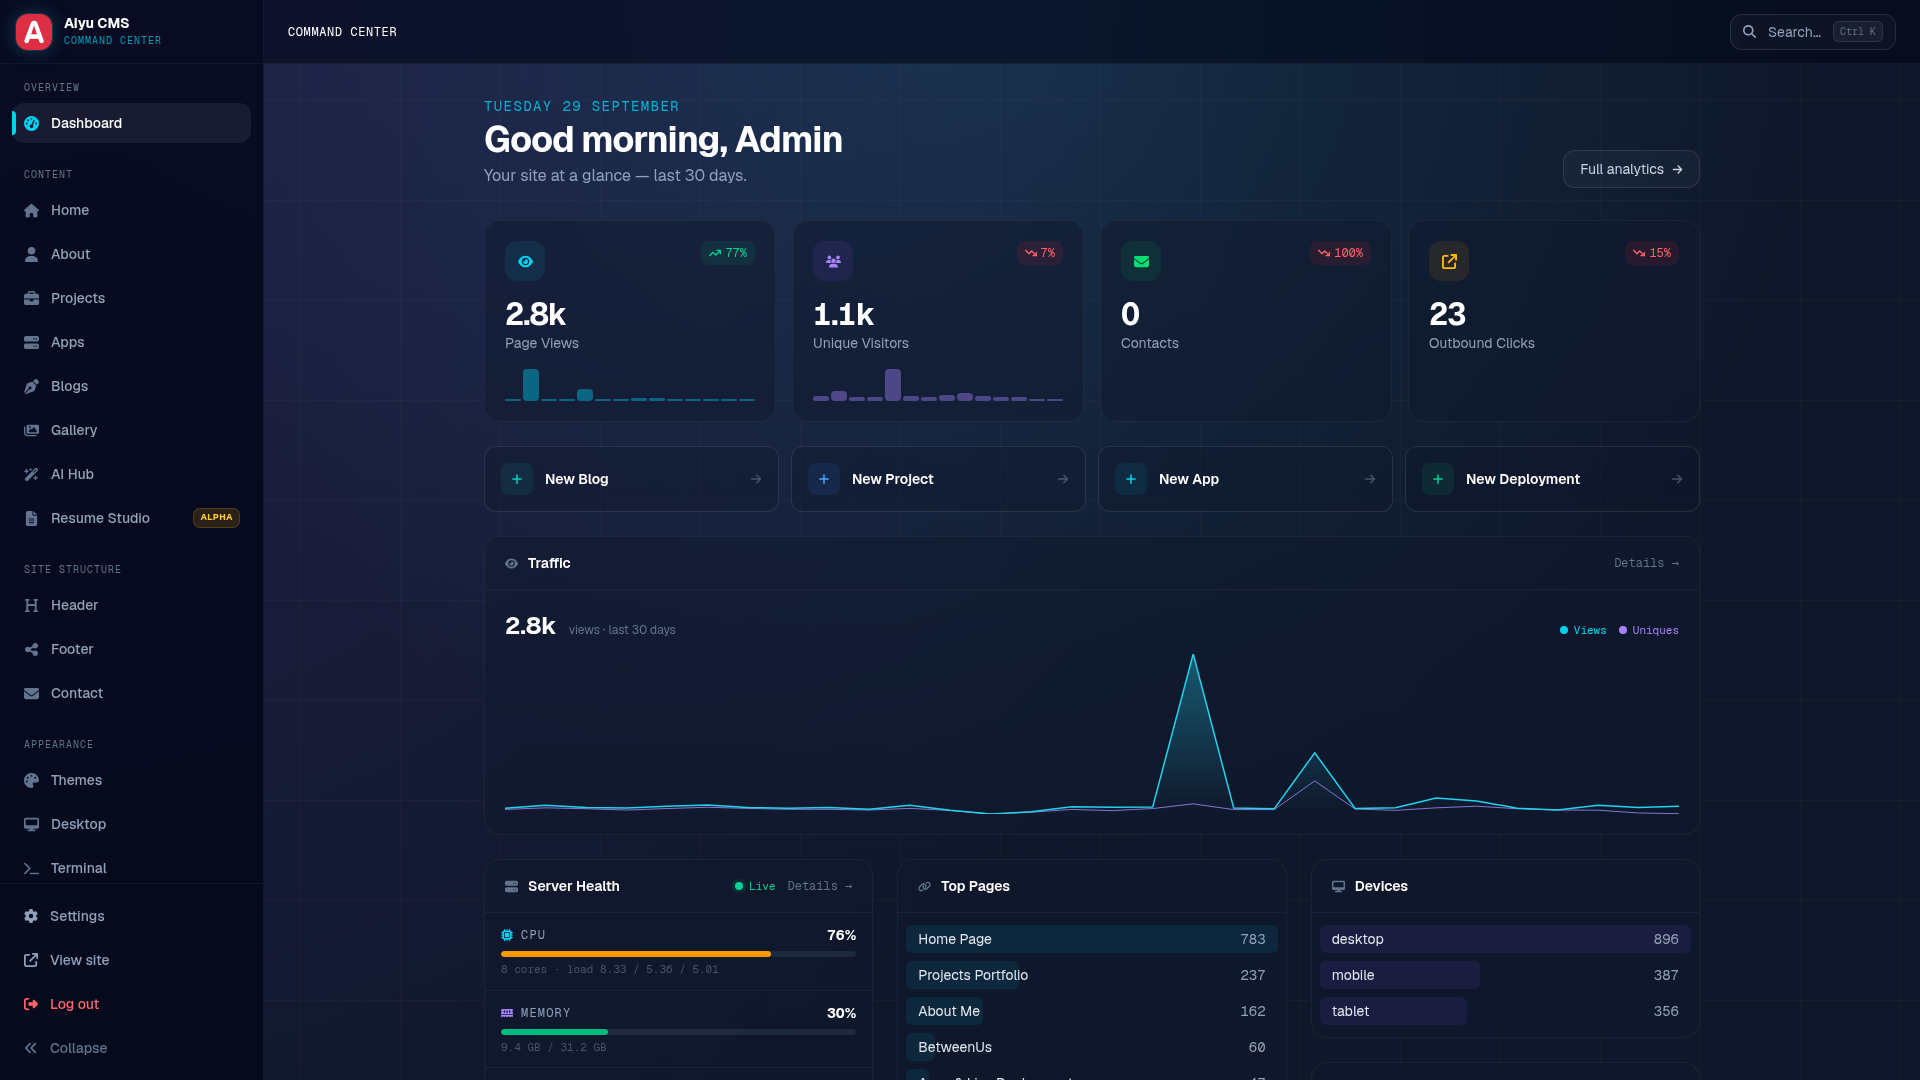Open Settings from sidebar
1920x1080 pixels.
coord(131,916)
